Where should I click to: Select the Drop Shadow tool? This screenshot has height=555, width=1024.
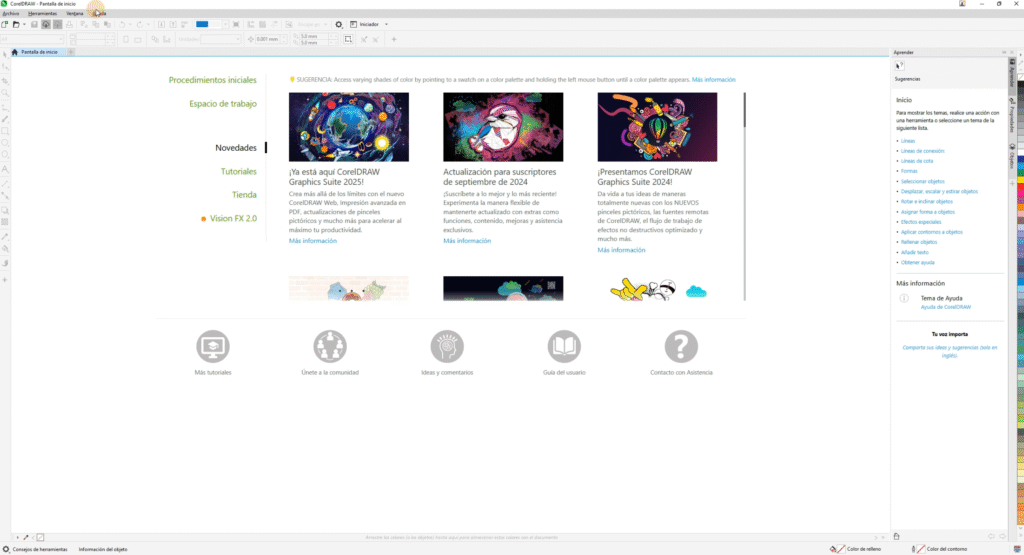click(x=5, y=211)
